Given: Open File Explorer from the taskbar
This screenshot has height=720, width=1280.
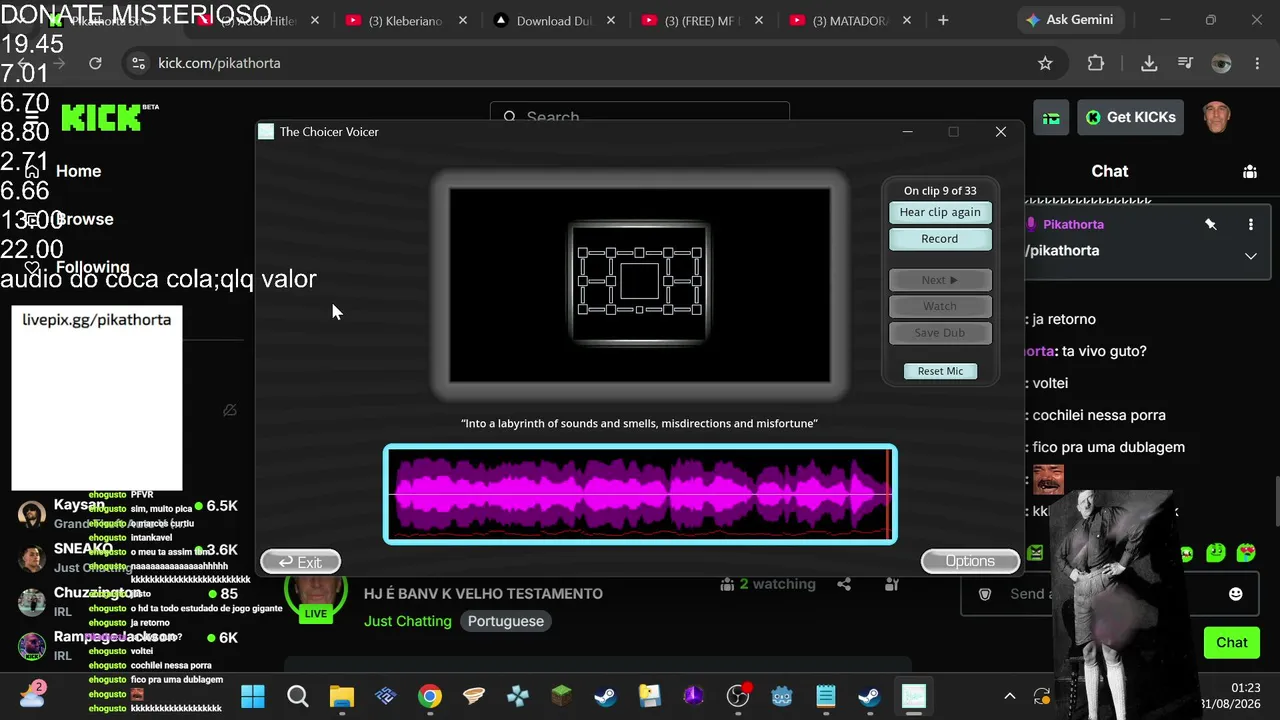Looking at the screenshot, I should pos(342,696).
